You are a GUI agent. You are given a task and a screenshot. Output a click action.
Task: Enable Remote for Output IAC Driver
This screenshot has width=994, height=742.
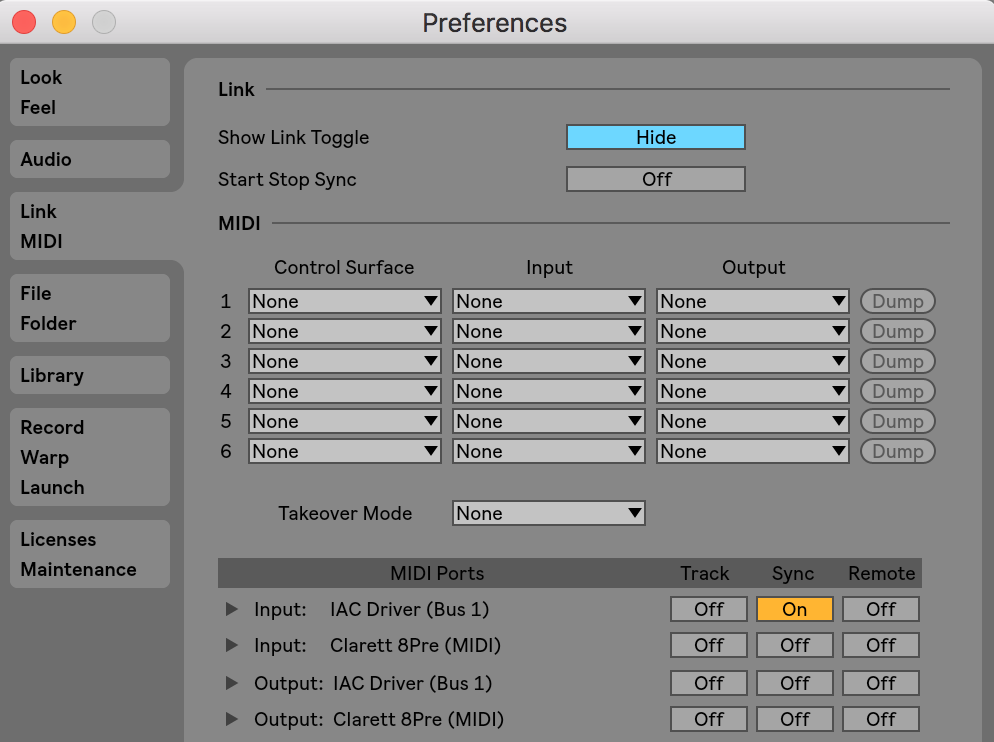[881, 683]
